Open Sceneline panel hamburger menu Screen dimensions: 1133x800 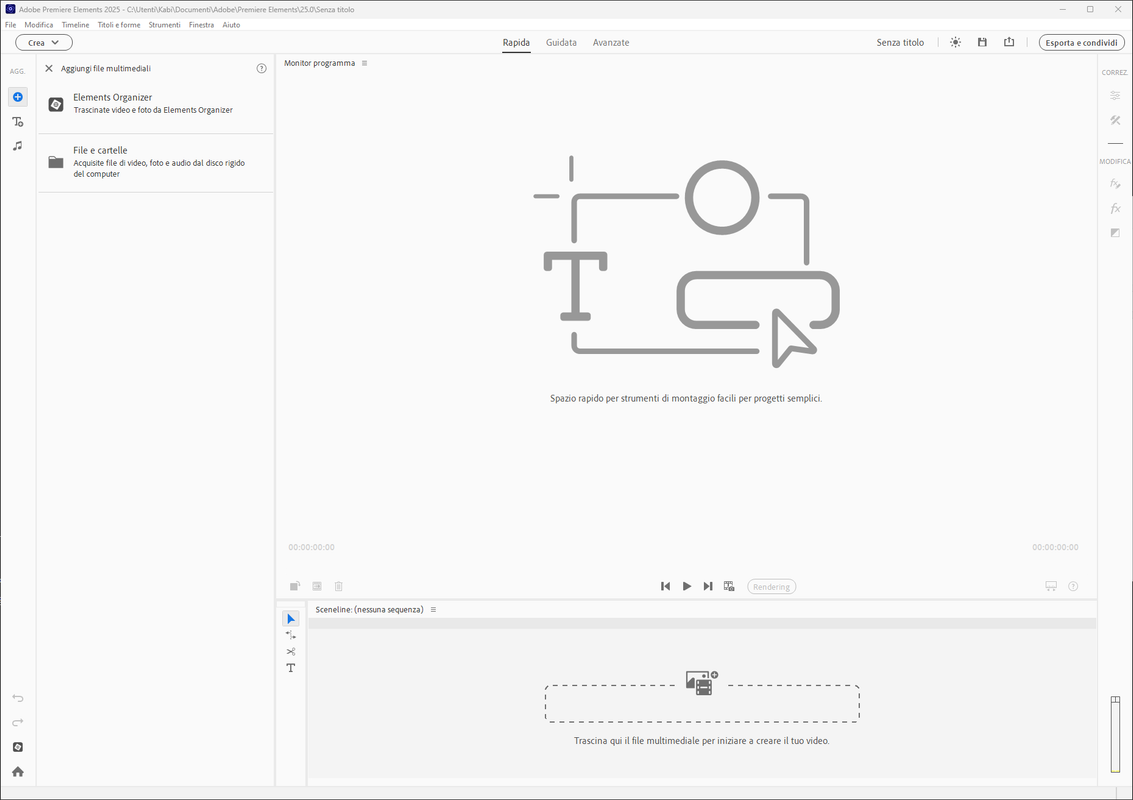click(434, 610)
